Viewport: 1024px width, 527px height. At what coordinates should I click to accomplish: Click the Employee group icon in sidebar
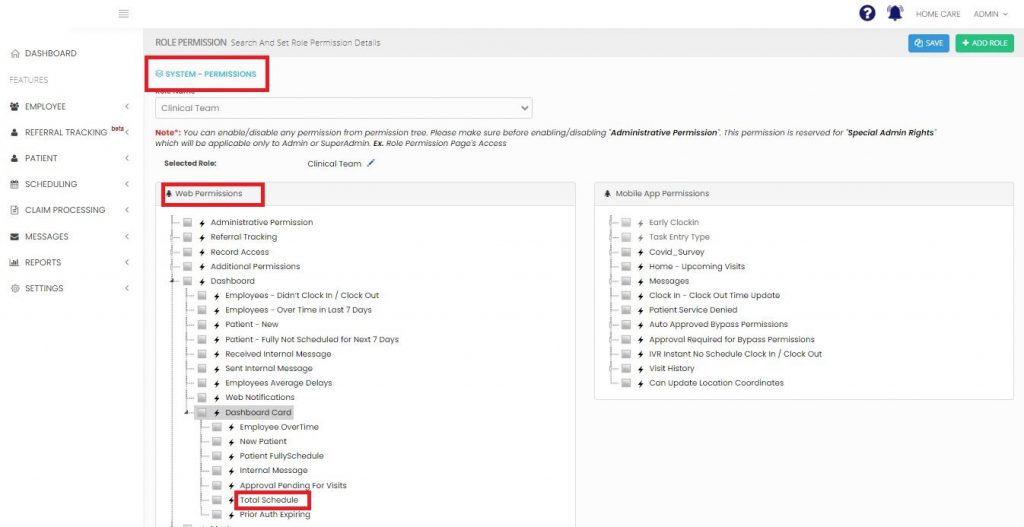[x=15, y=106]
